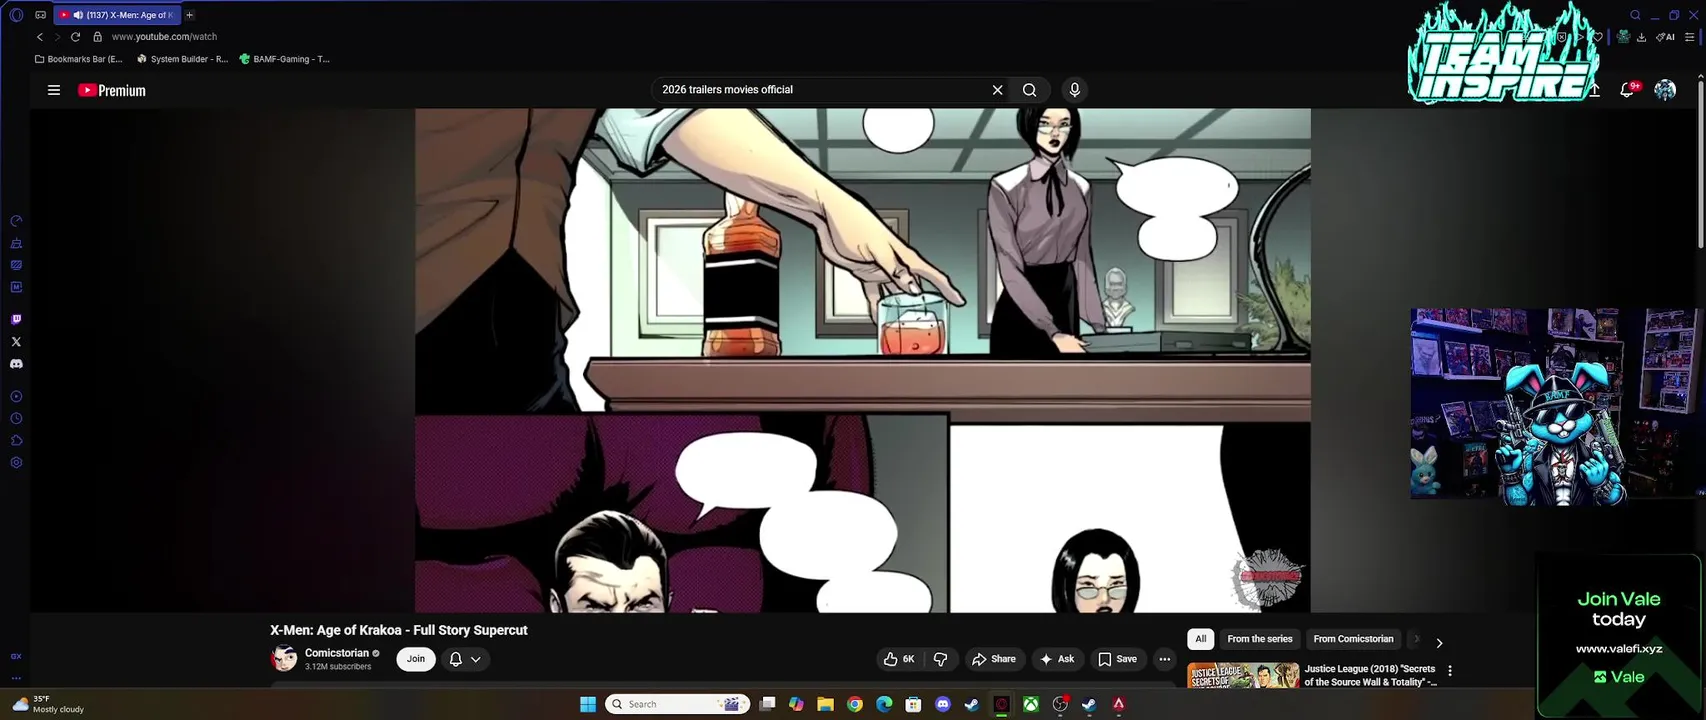The height and width of the screenshot is (720, 1706).
Task: Go forward with the browser forward arrow
Action: pos(57,37)
